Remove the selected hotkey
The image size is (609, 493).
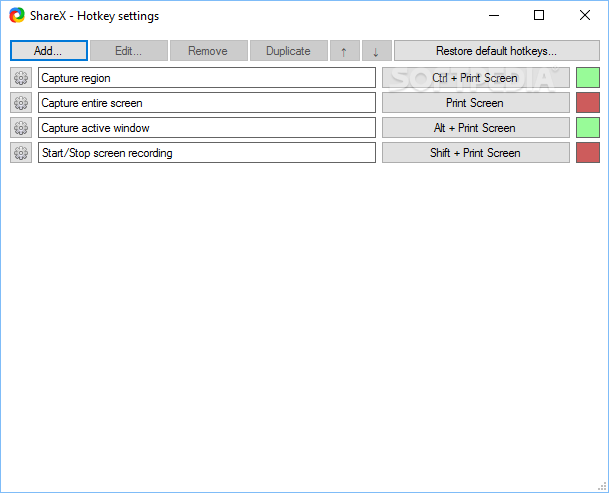(x=209, y=51)
